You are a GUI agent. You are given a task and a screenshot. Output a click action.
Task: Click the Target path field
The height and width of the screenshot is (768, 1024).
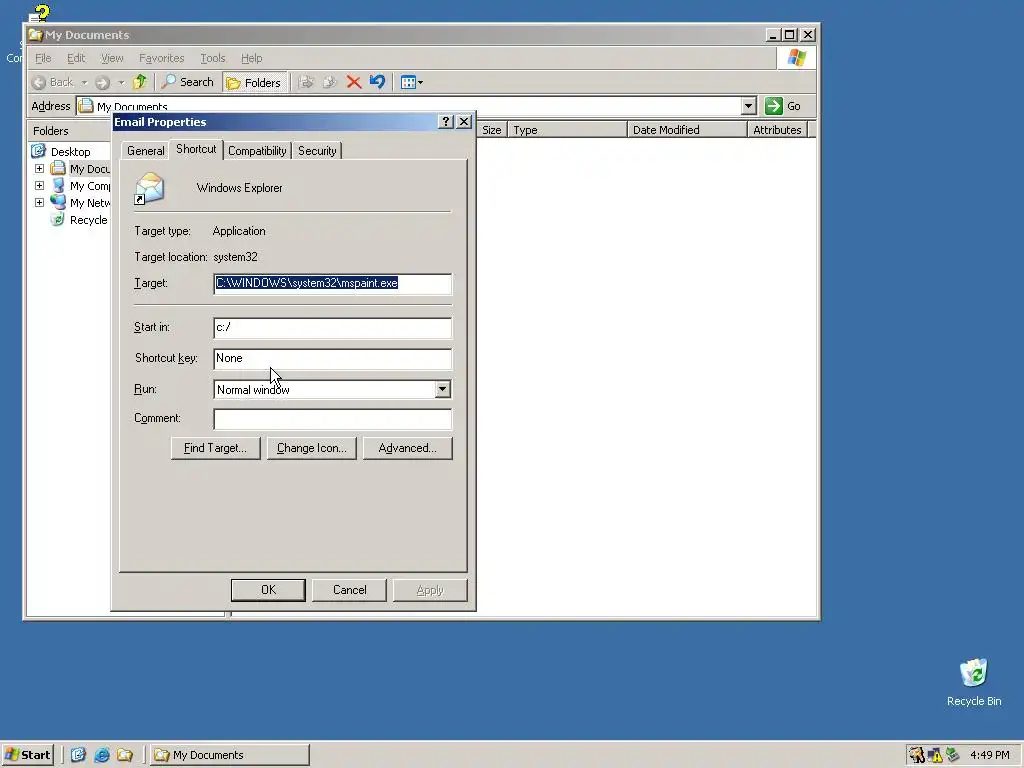tap(332, 283)
